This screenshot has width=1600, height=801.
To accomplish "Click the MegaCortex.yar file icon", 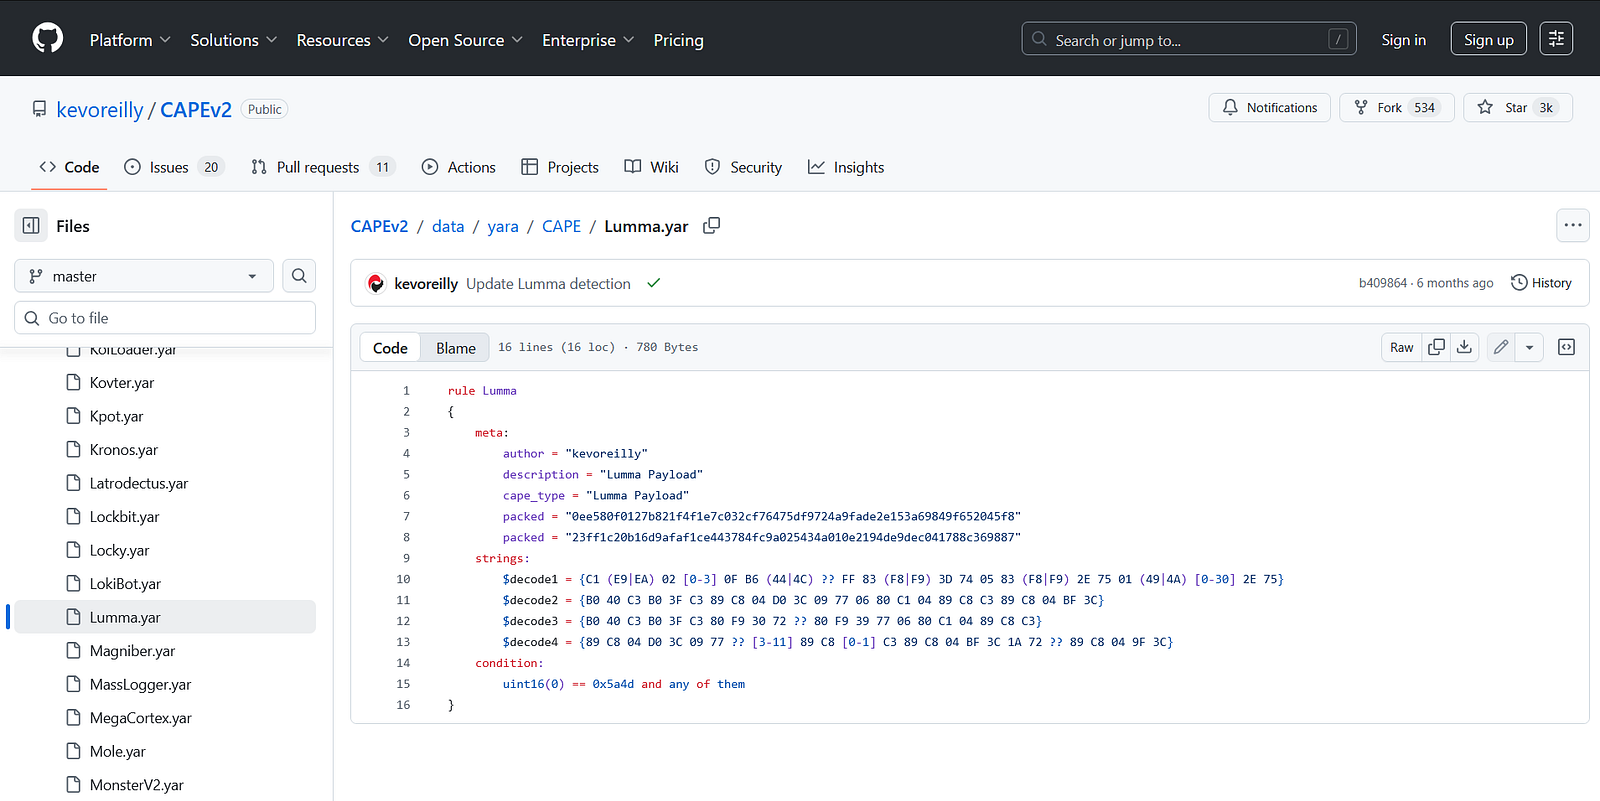I will click(x=73, y=718).
